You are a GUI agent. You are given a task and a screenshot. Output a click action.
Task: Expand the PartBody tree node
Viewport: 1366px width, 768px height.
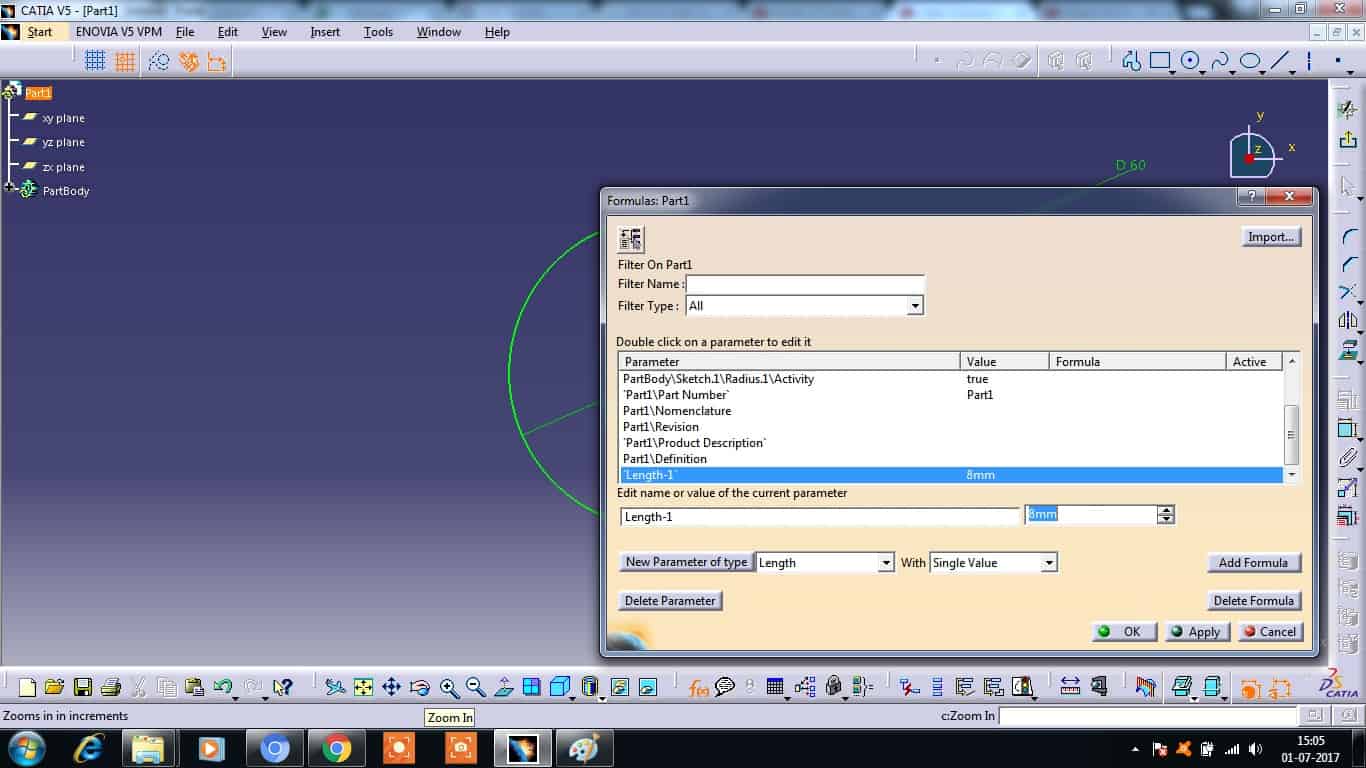click(x=10, y=188)
